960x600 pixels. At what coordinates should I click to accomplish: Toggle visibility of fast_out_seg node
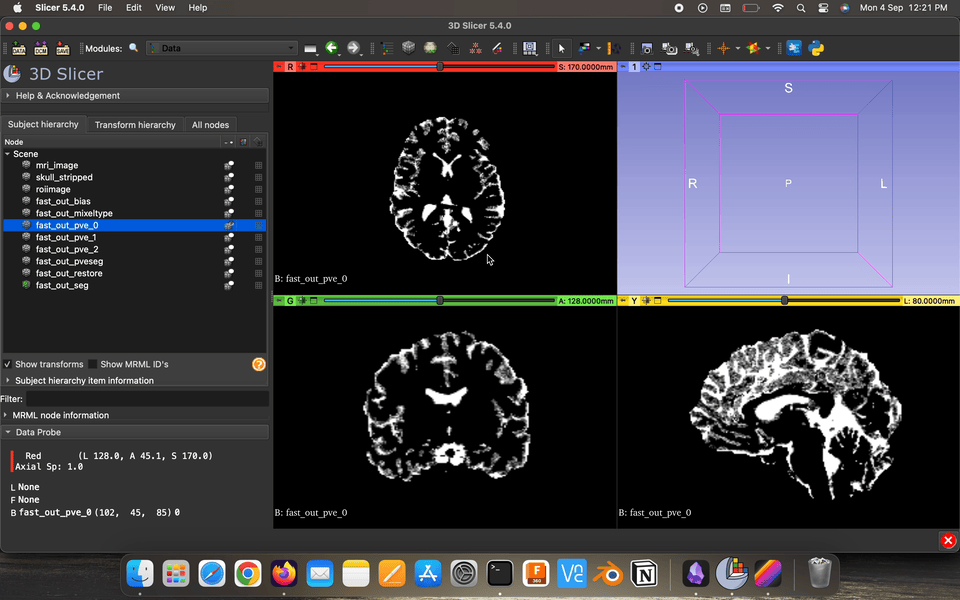coord(229,285)
